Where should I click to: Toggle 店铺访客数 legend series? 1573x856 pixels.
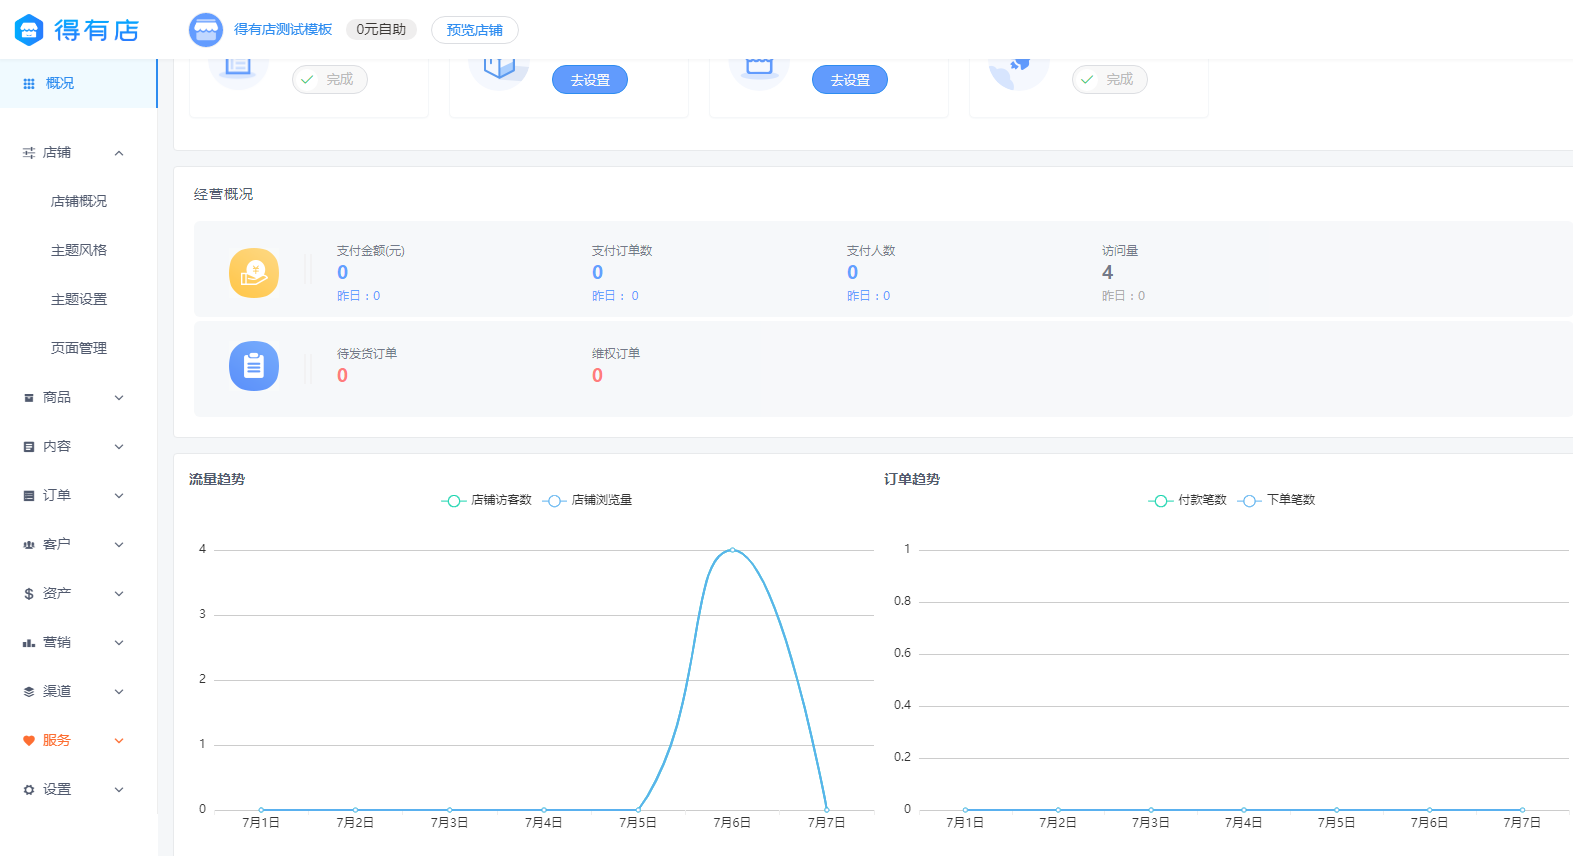(487, 500)
